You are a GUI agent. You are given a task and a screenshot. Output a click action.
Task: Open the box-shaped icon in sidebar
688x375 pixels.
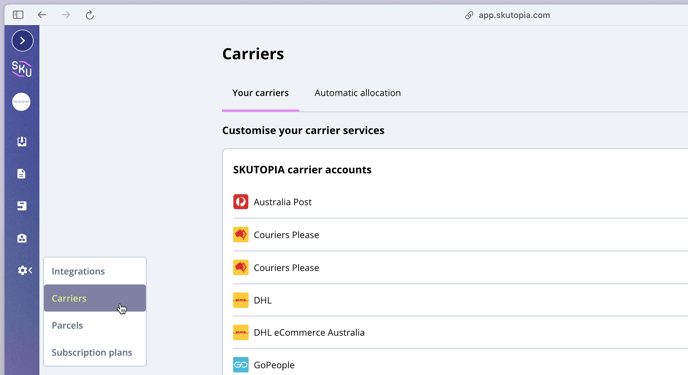[x=22, y=206]
